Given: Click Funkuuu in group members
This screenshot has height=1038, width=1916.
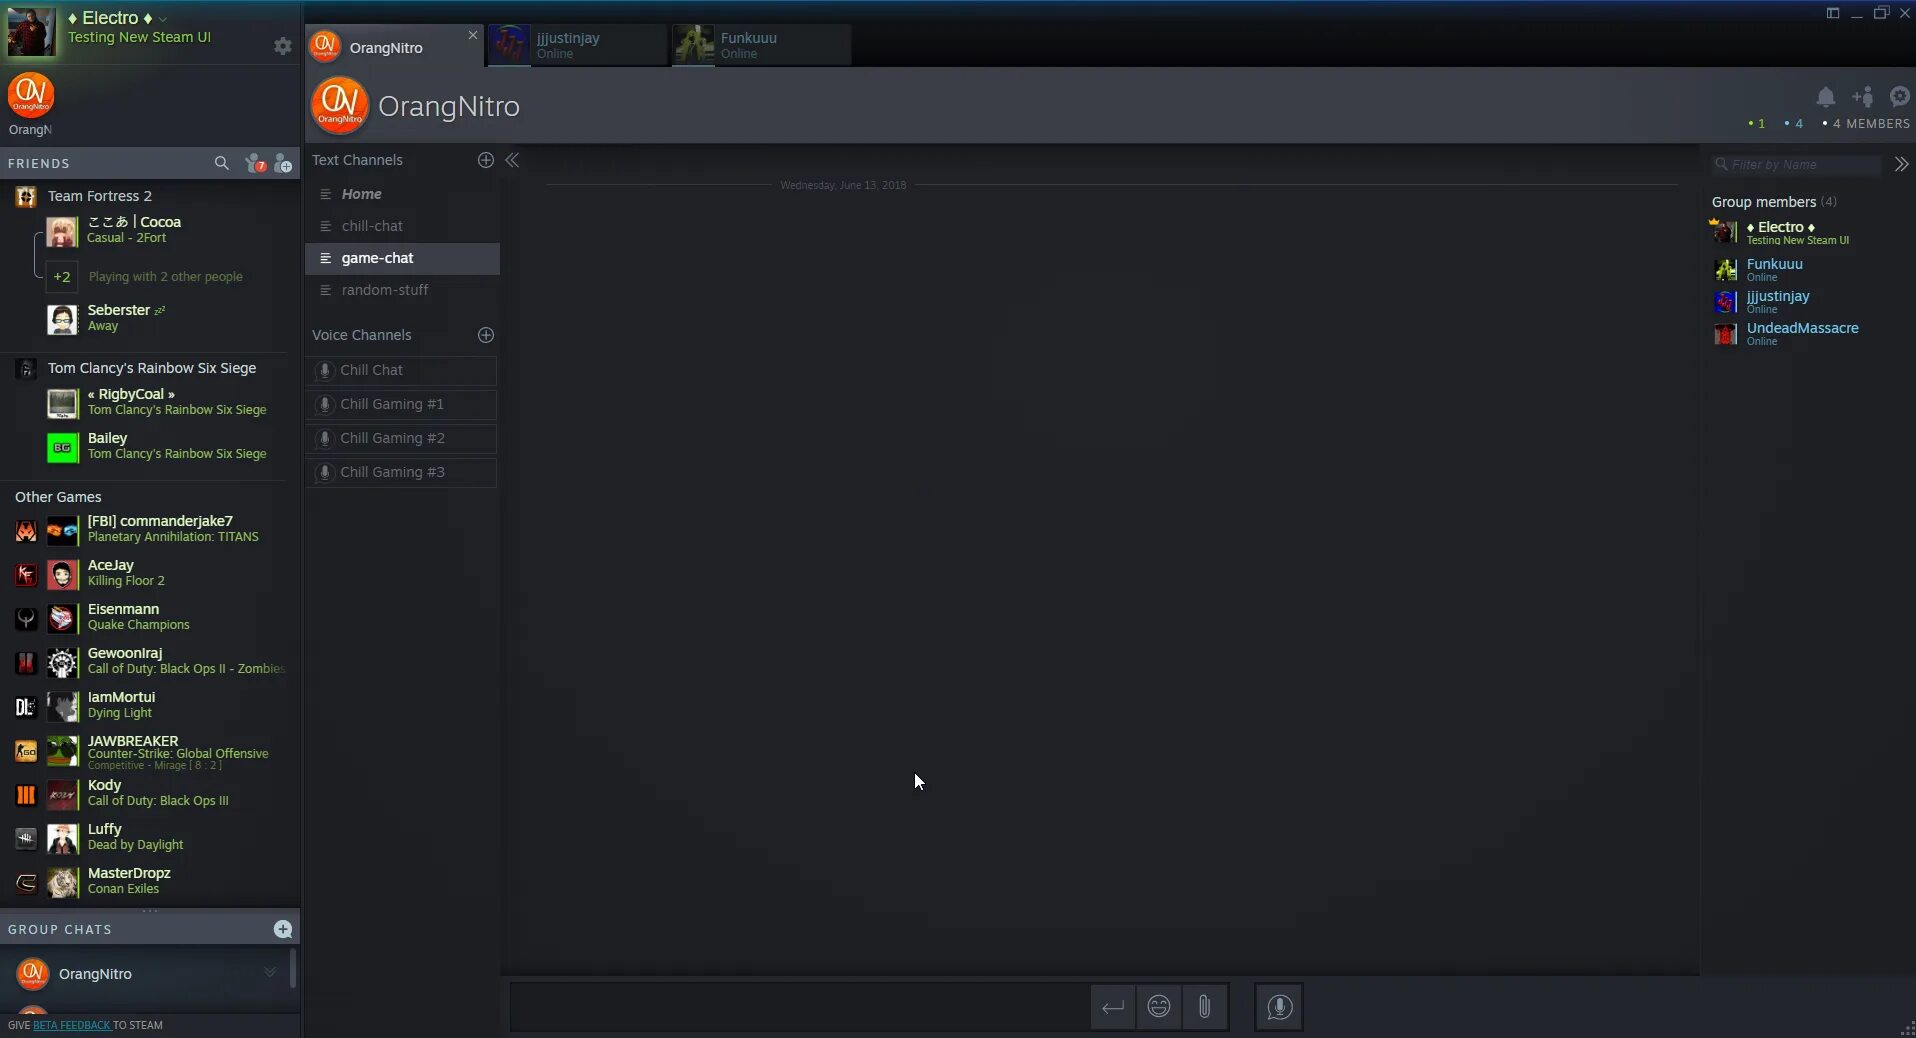Looking at the screenshot, I should coord(1806,269).
